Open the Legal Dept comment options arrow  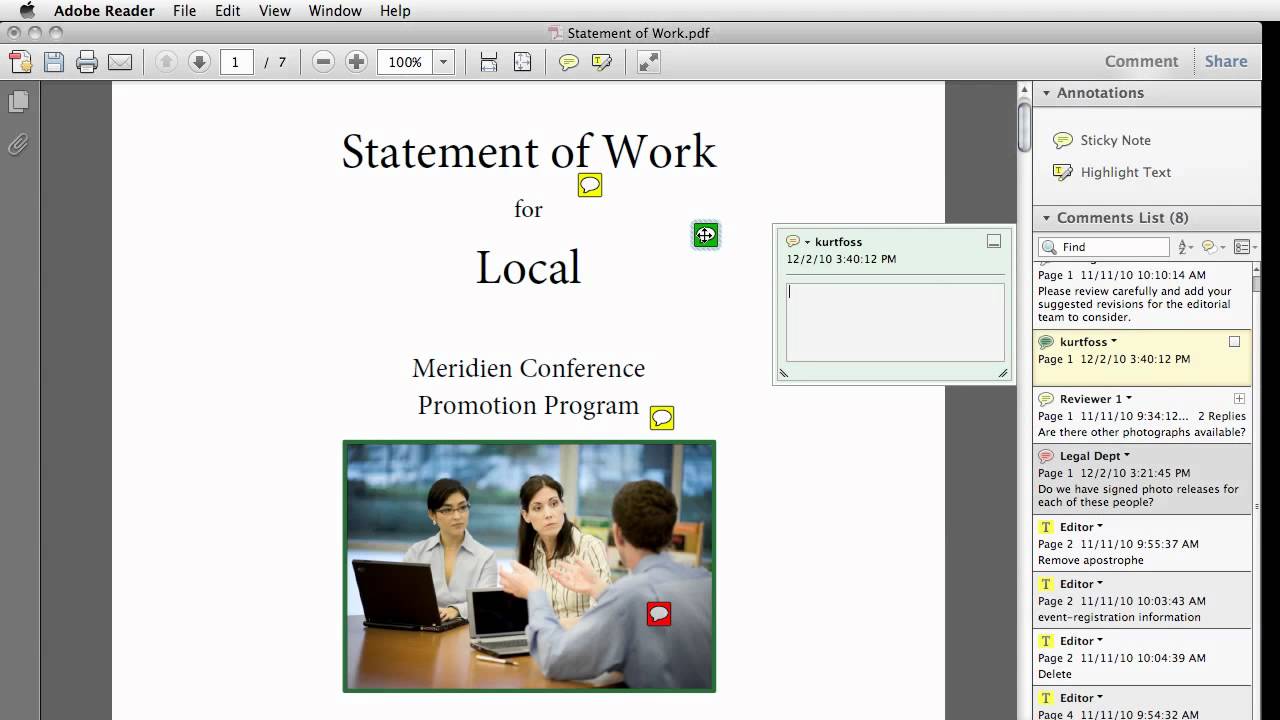point(1127,456)
